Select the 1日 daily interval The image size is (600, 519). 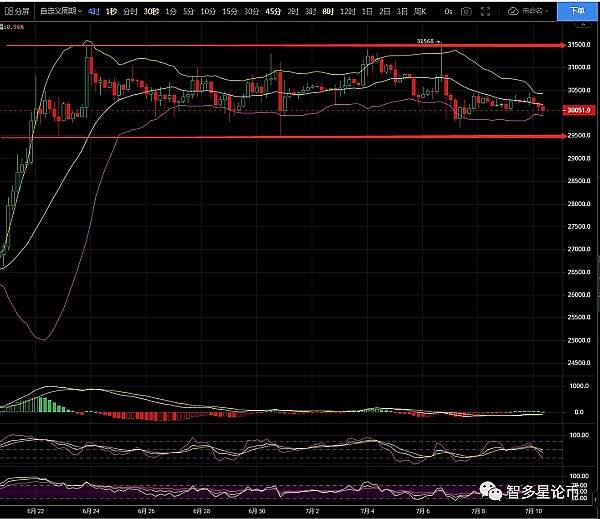(x=368, y=11)
